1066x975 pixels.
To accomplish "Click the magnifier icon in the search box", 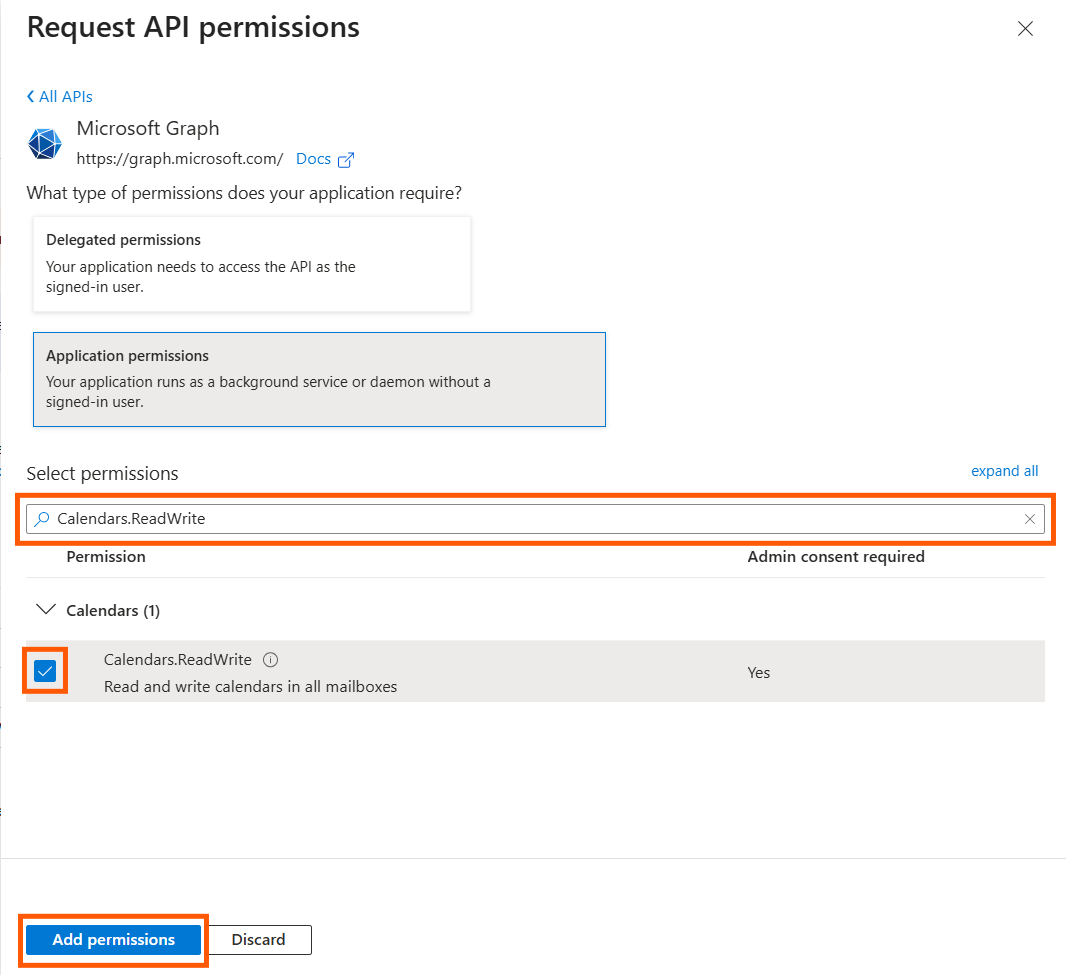I will point(42,519).
